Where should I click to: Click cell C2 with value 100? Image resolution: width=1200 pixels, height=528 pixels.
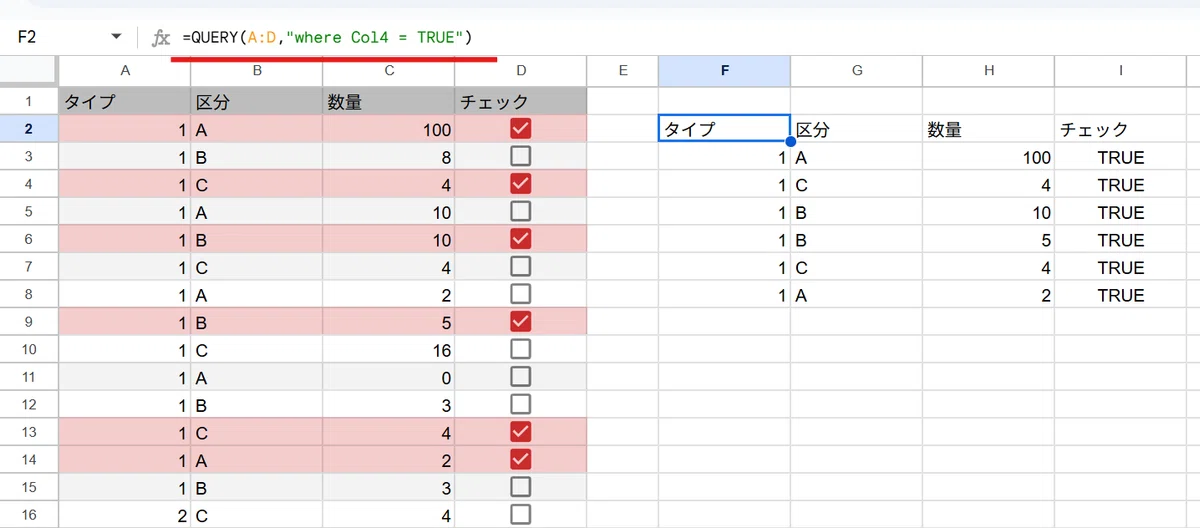coord(389,128)
